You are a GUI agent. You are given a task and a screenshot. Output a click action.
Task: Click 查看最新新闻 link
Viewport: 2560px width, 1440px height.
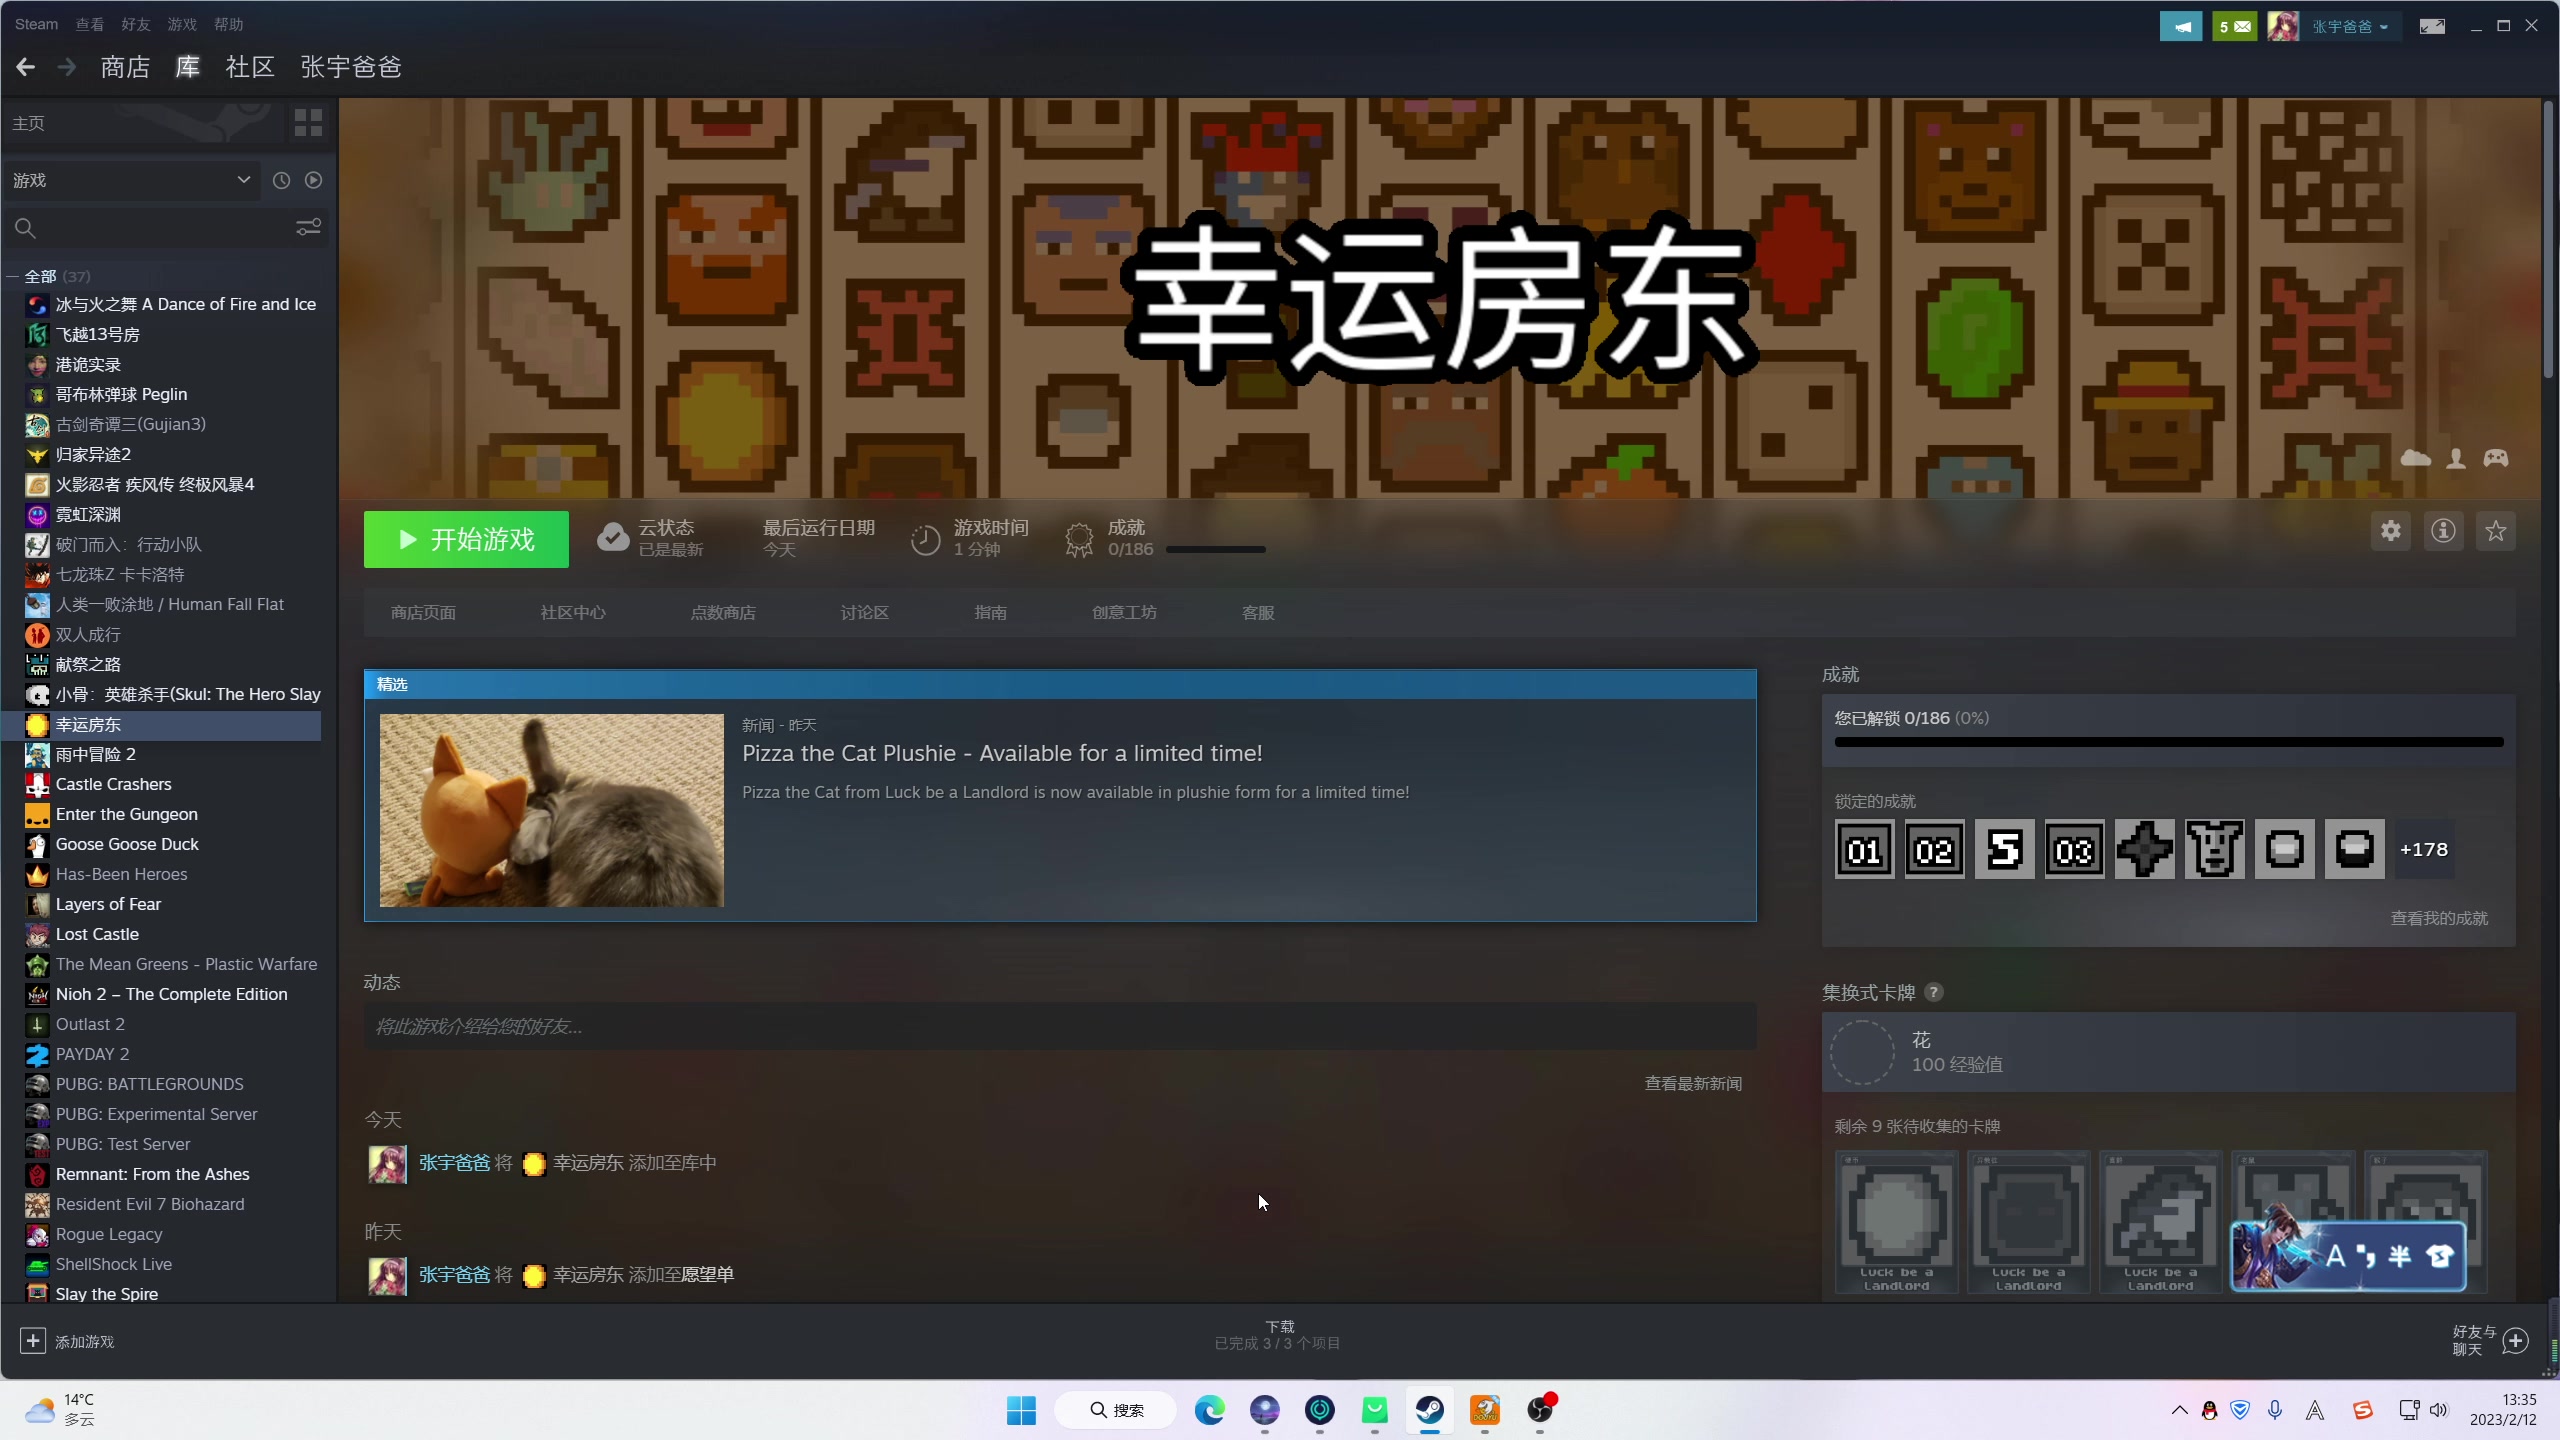coord(1693,1083)
